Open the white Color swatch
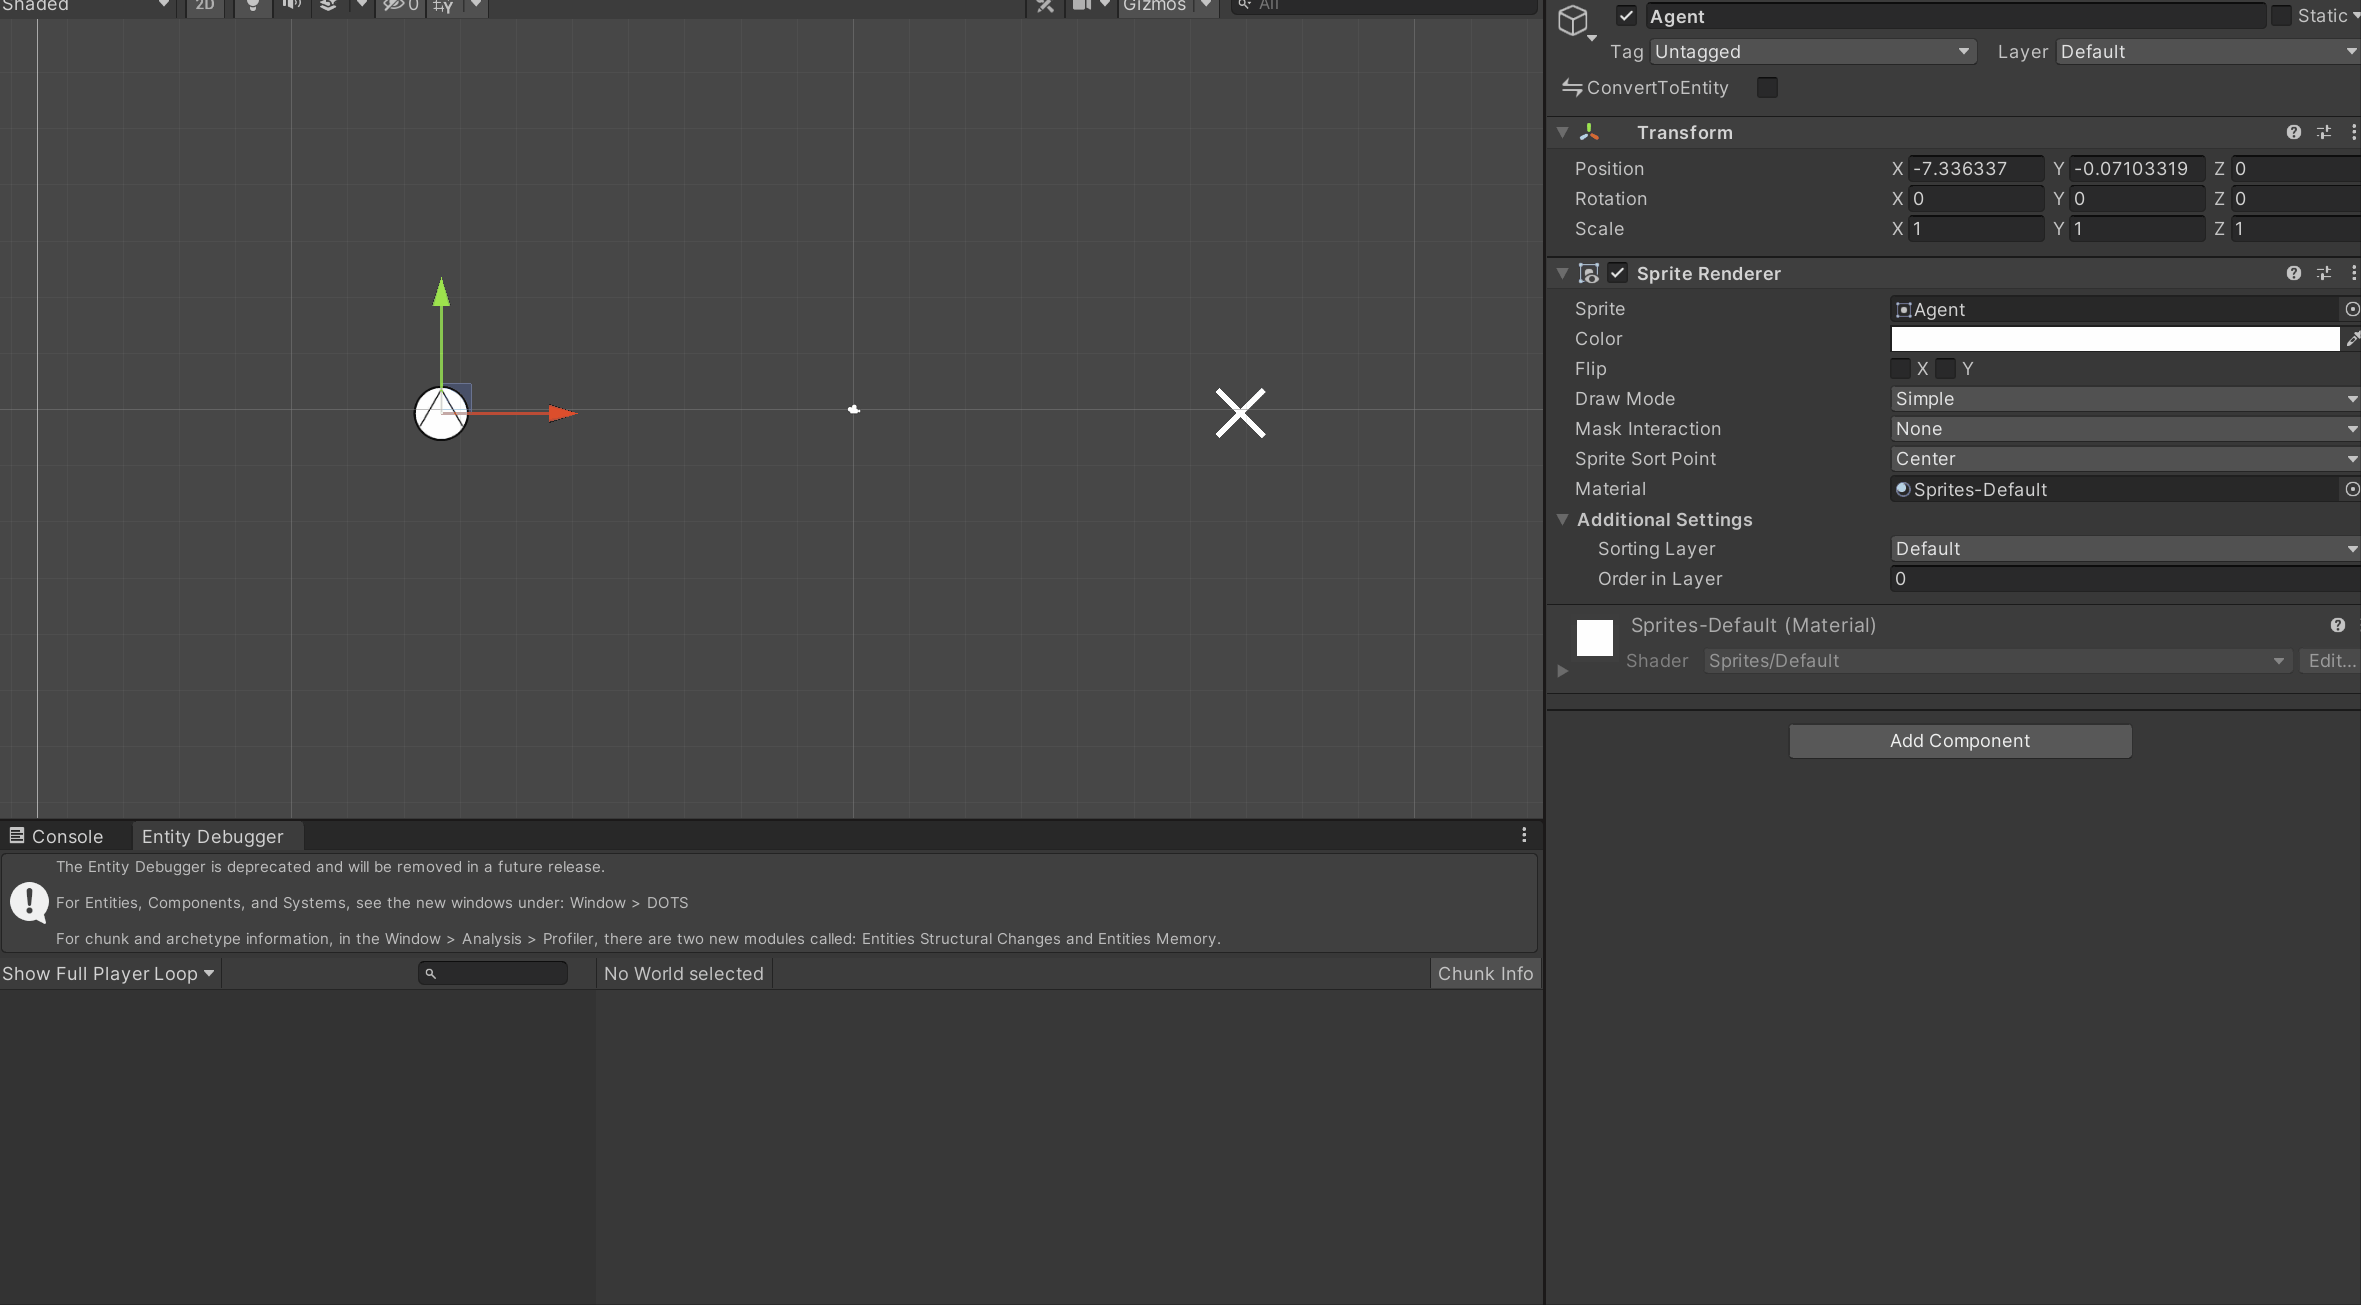2361x1305 pixels. [2115, 339]
